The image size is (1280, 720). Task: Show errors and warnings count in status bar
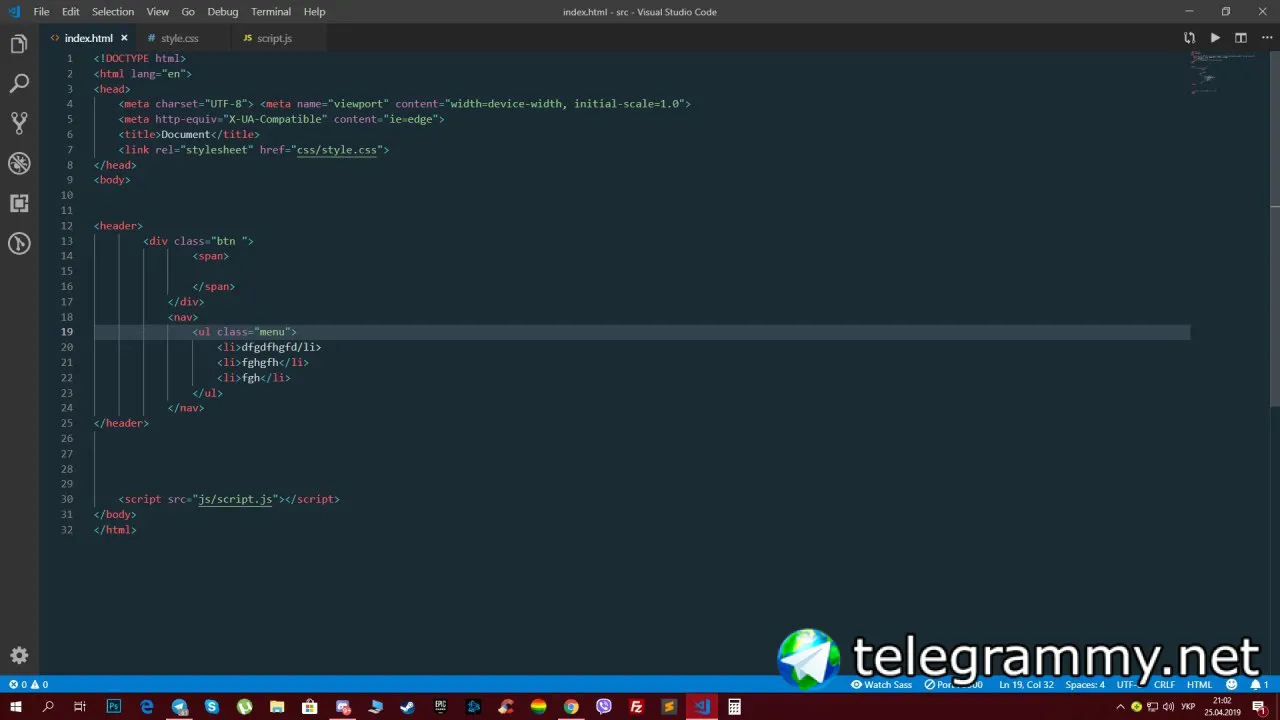(x=28, y=685)
